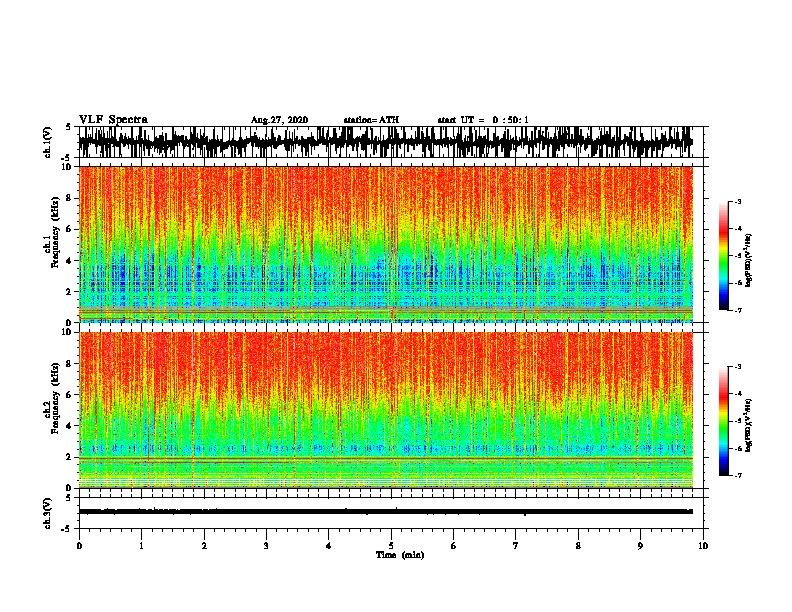
Task: Click the 2 kHz horizontal line in ch.2 spectrogram
Action: [x=386, y=457]
